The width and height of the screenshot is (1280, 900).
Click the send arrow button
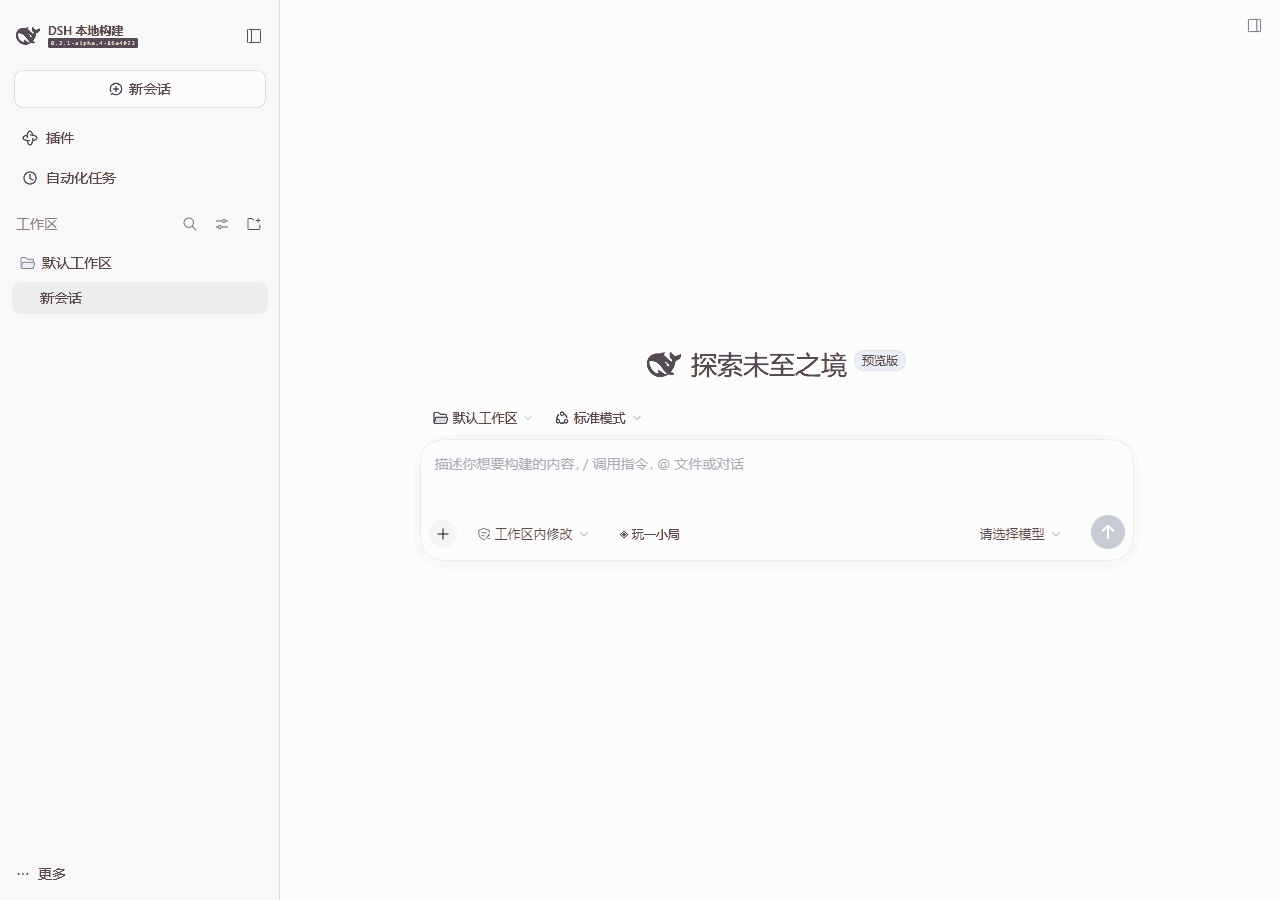1108,532
